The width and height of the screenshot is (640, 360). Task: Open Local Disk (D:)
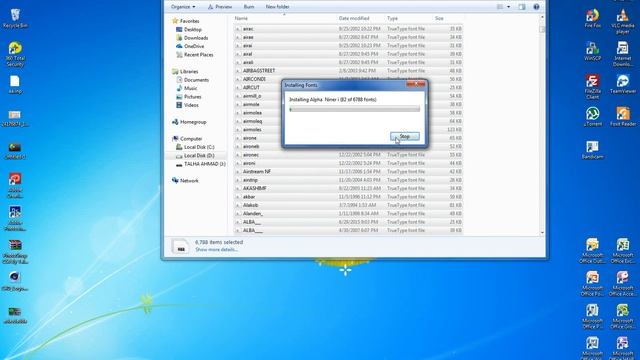point(199,156)
